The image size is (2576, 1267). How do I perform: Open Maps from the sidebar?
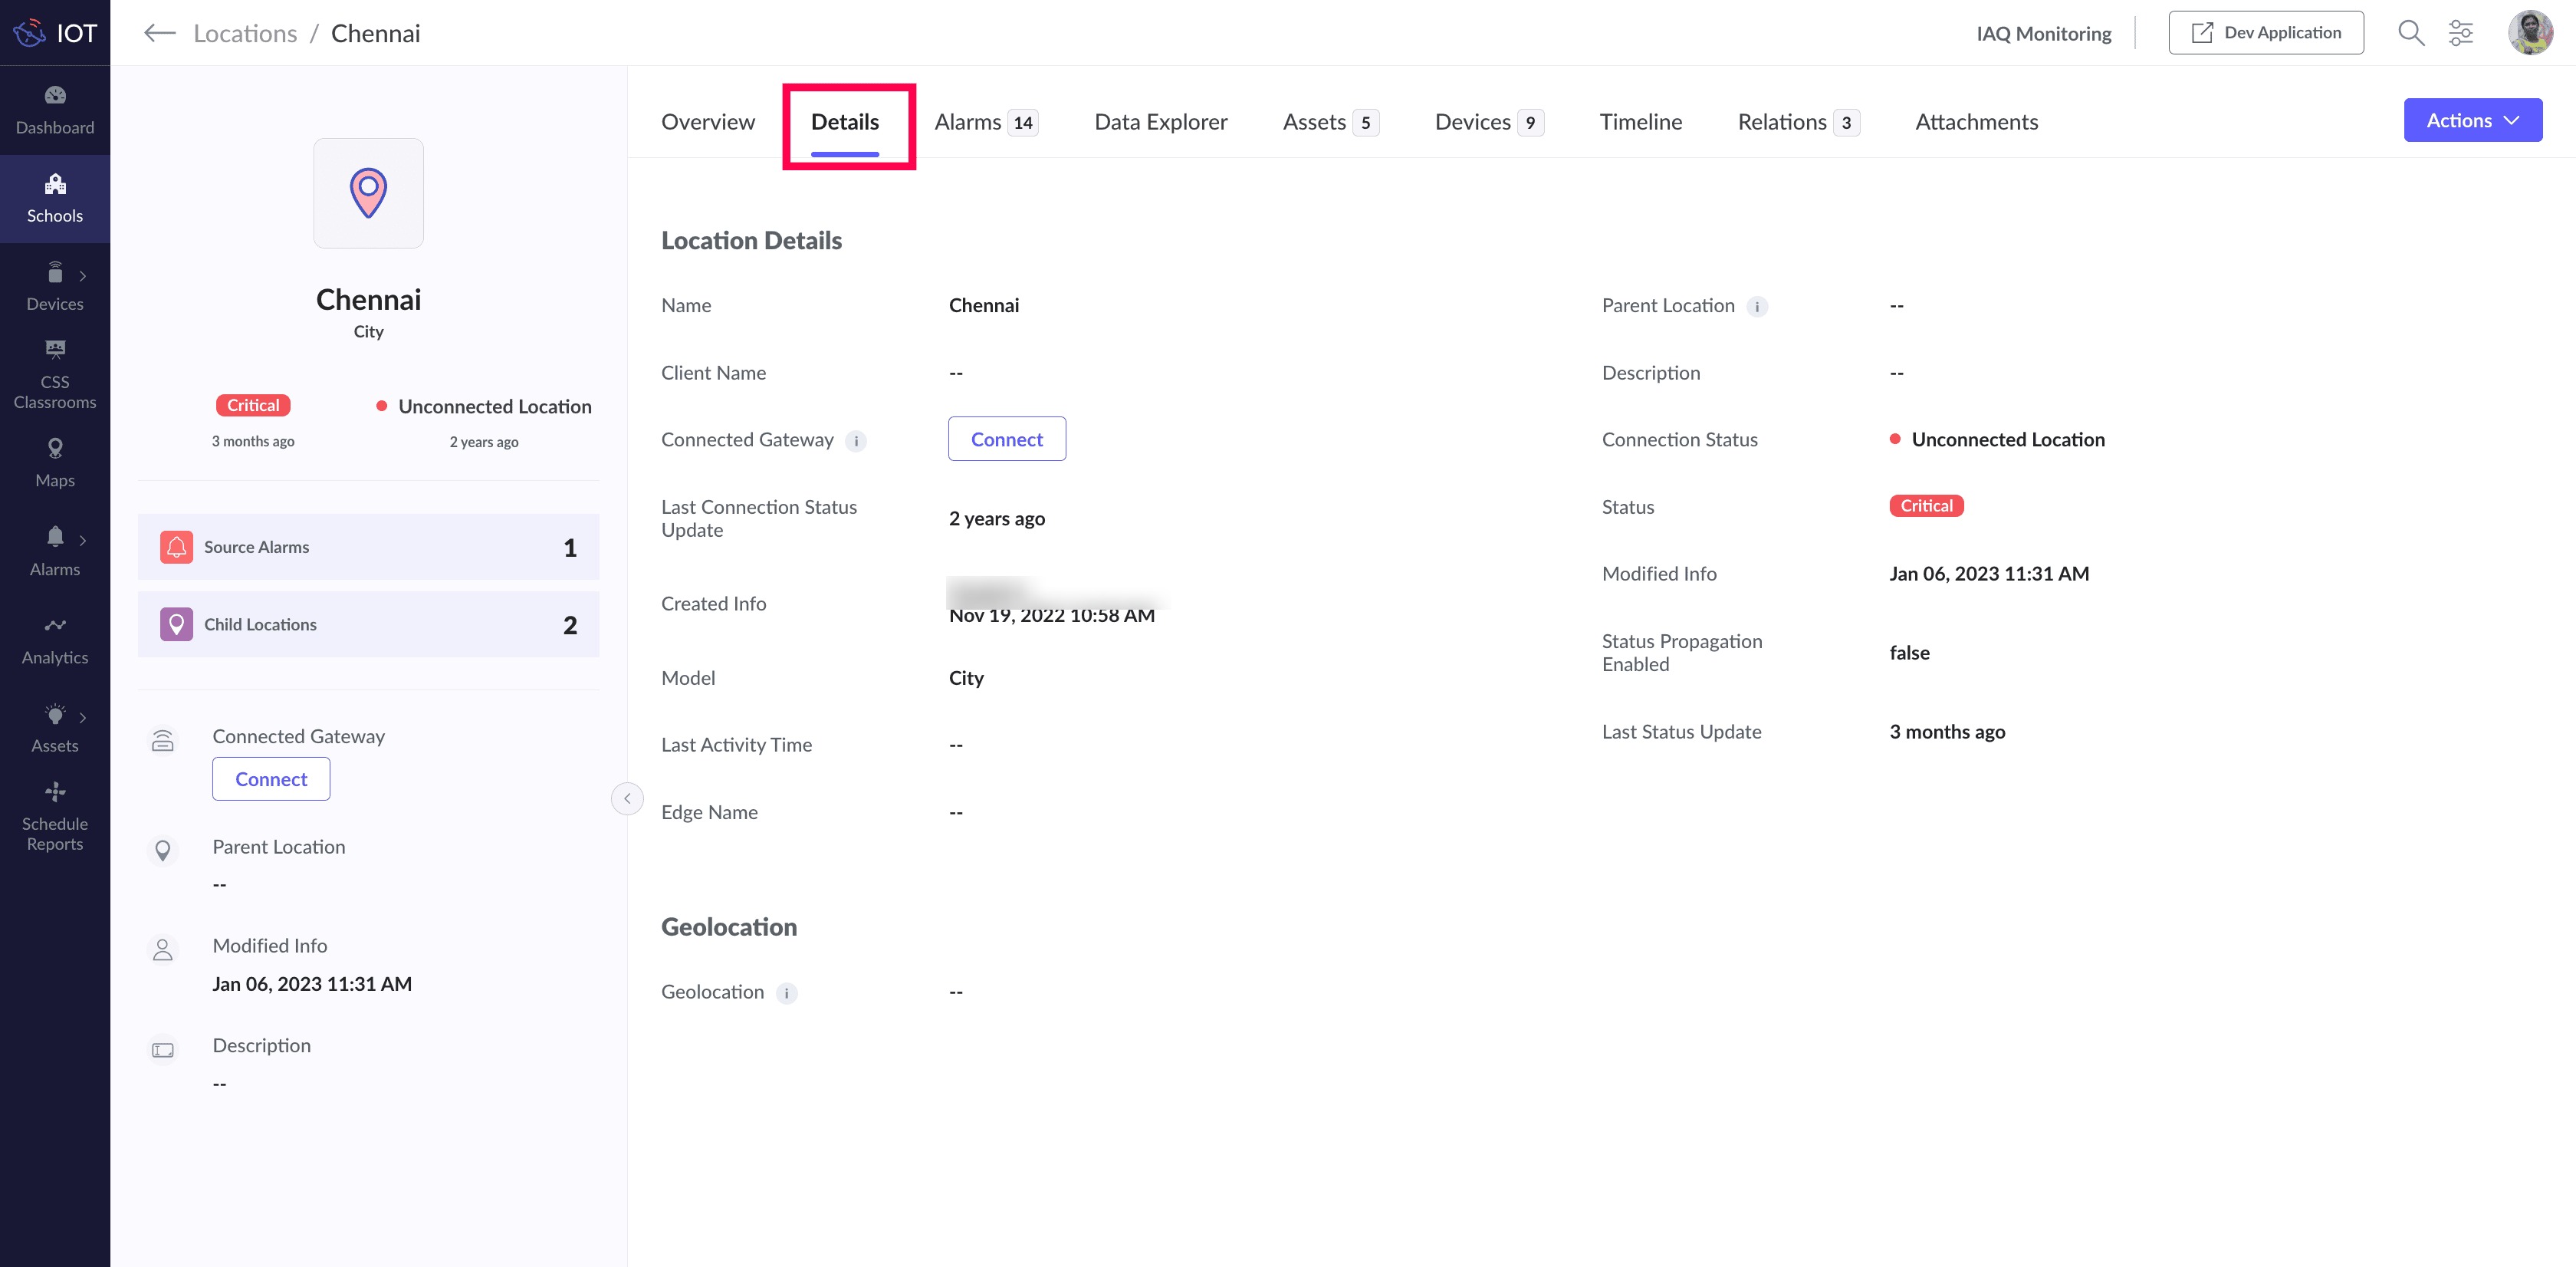pyautogui.click(x=55, y=462)
